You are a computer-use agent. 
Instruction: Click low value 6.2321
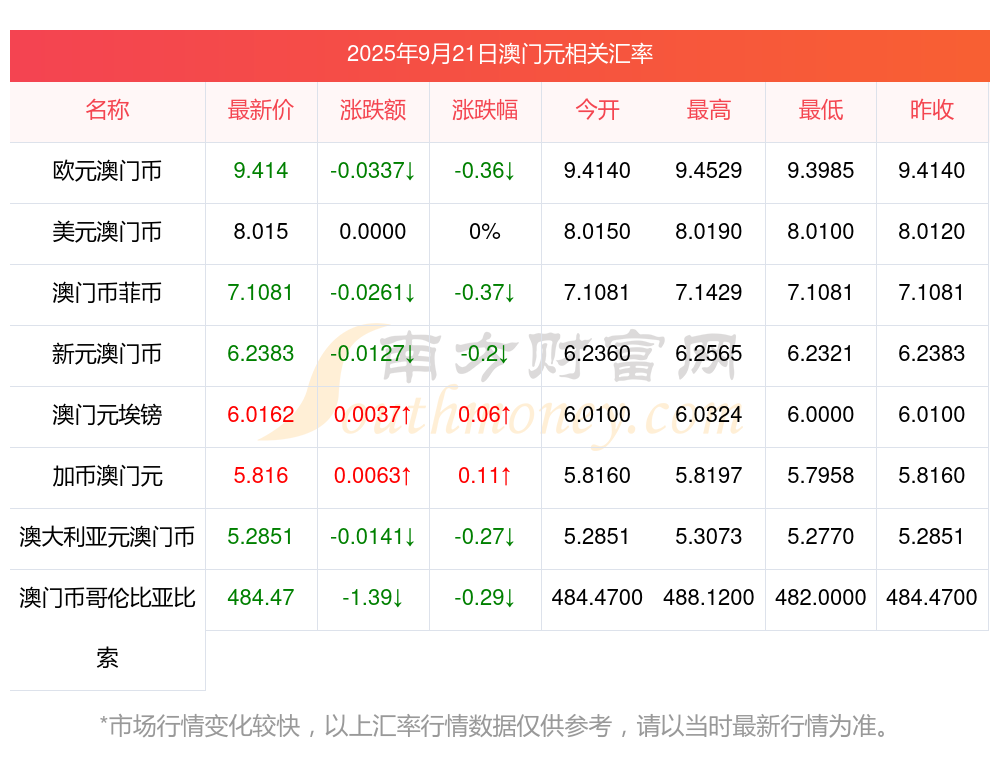pyautogui.click(x=821, y=353)
